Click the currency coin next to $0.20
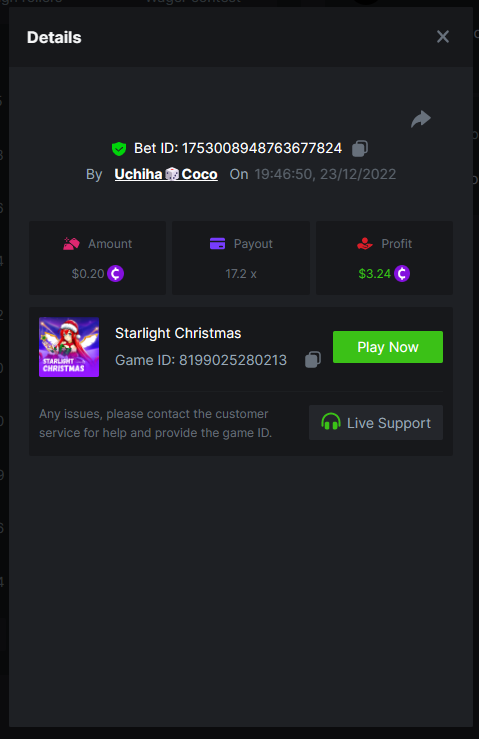 pos(116,273)
